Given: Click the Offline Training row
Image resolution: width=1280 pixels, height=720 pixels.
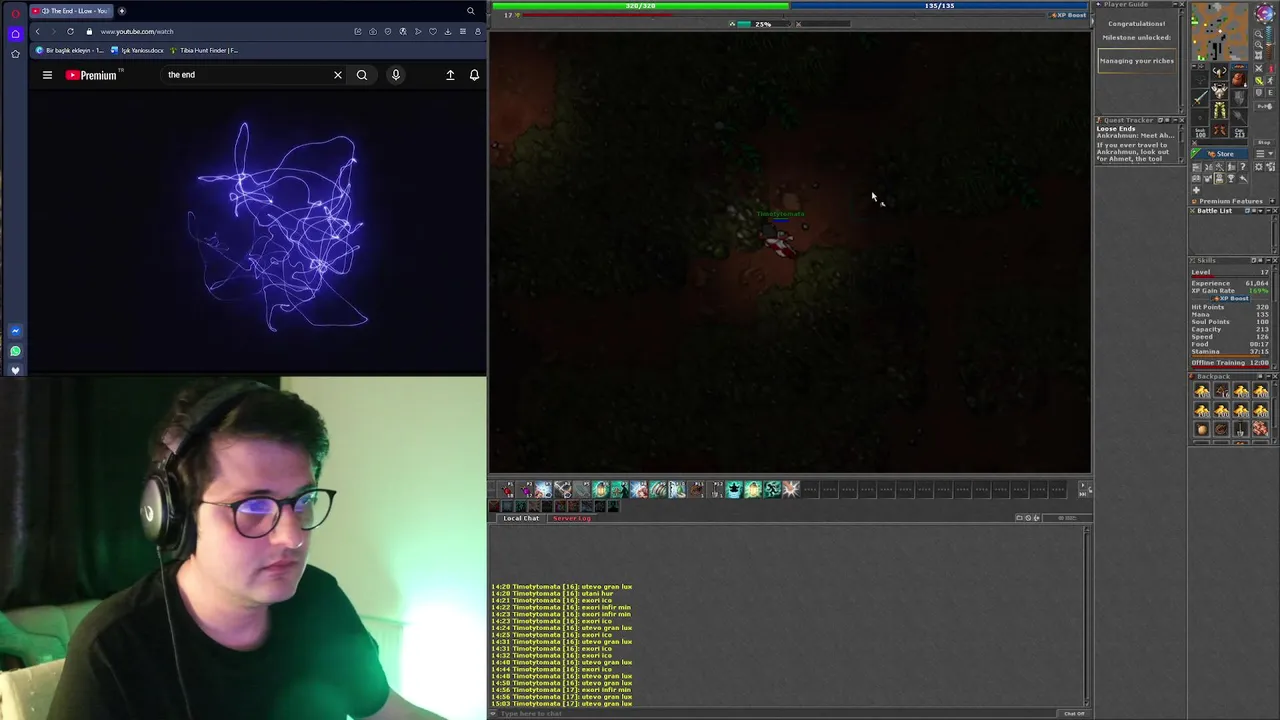Looking at the screenshot, I should 1231,362.
